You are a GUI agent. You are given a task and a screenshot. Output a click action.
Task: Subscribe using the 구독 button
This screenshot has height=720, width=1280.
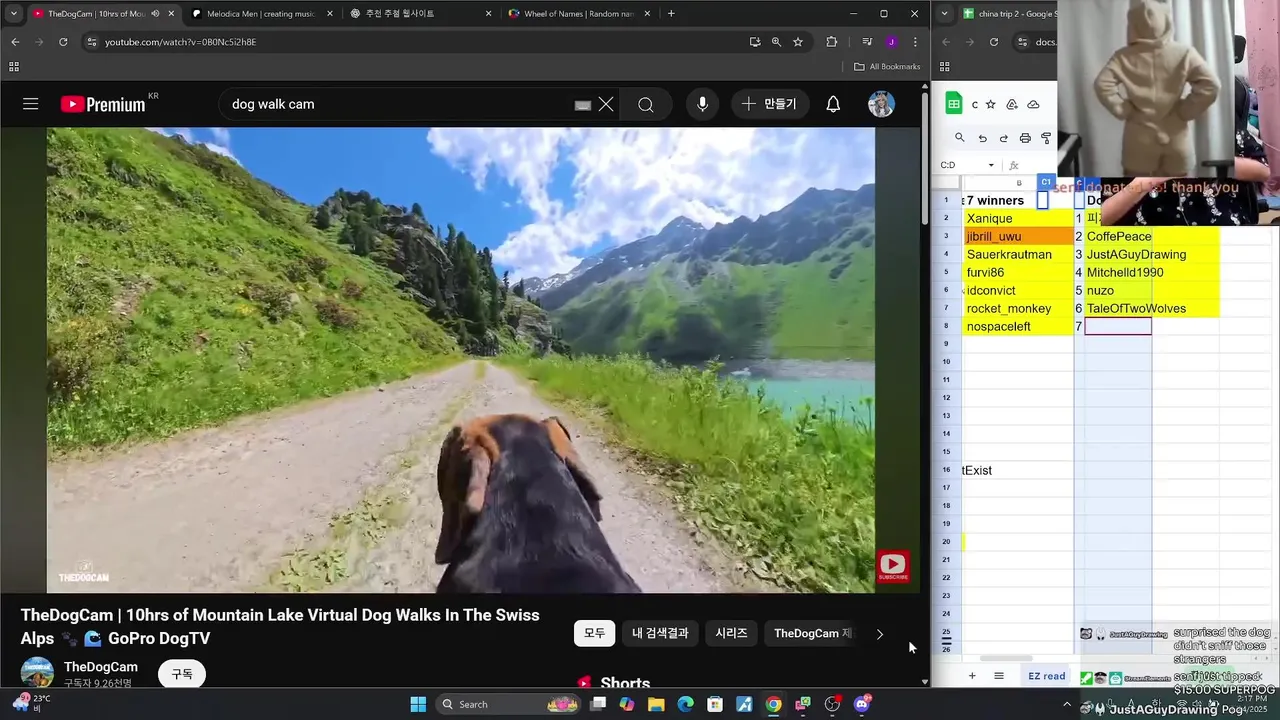click(182, 674)
